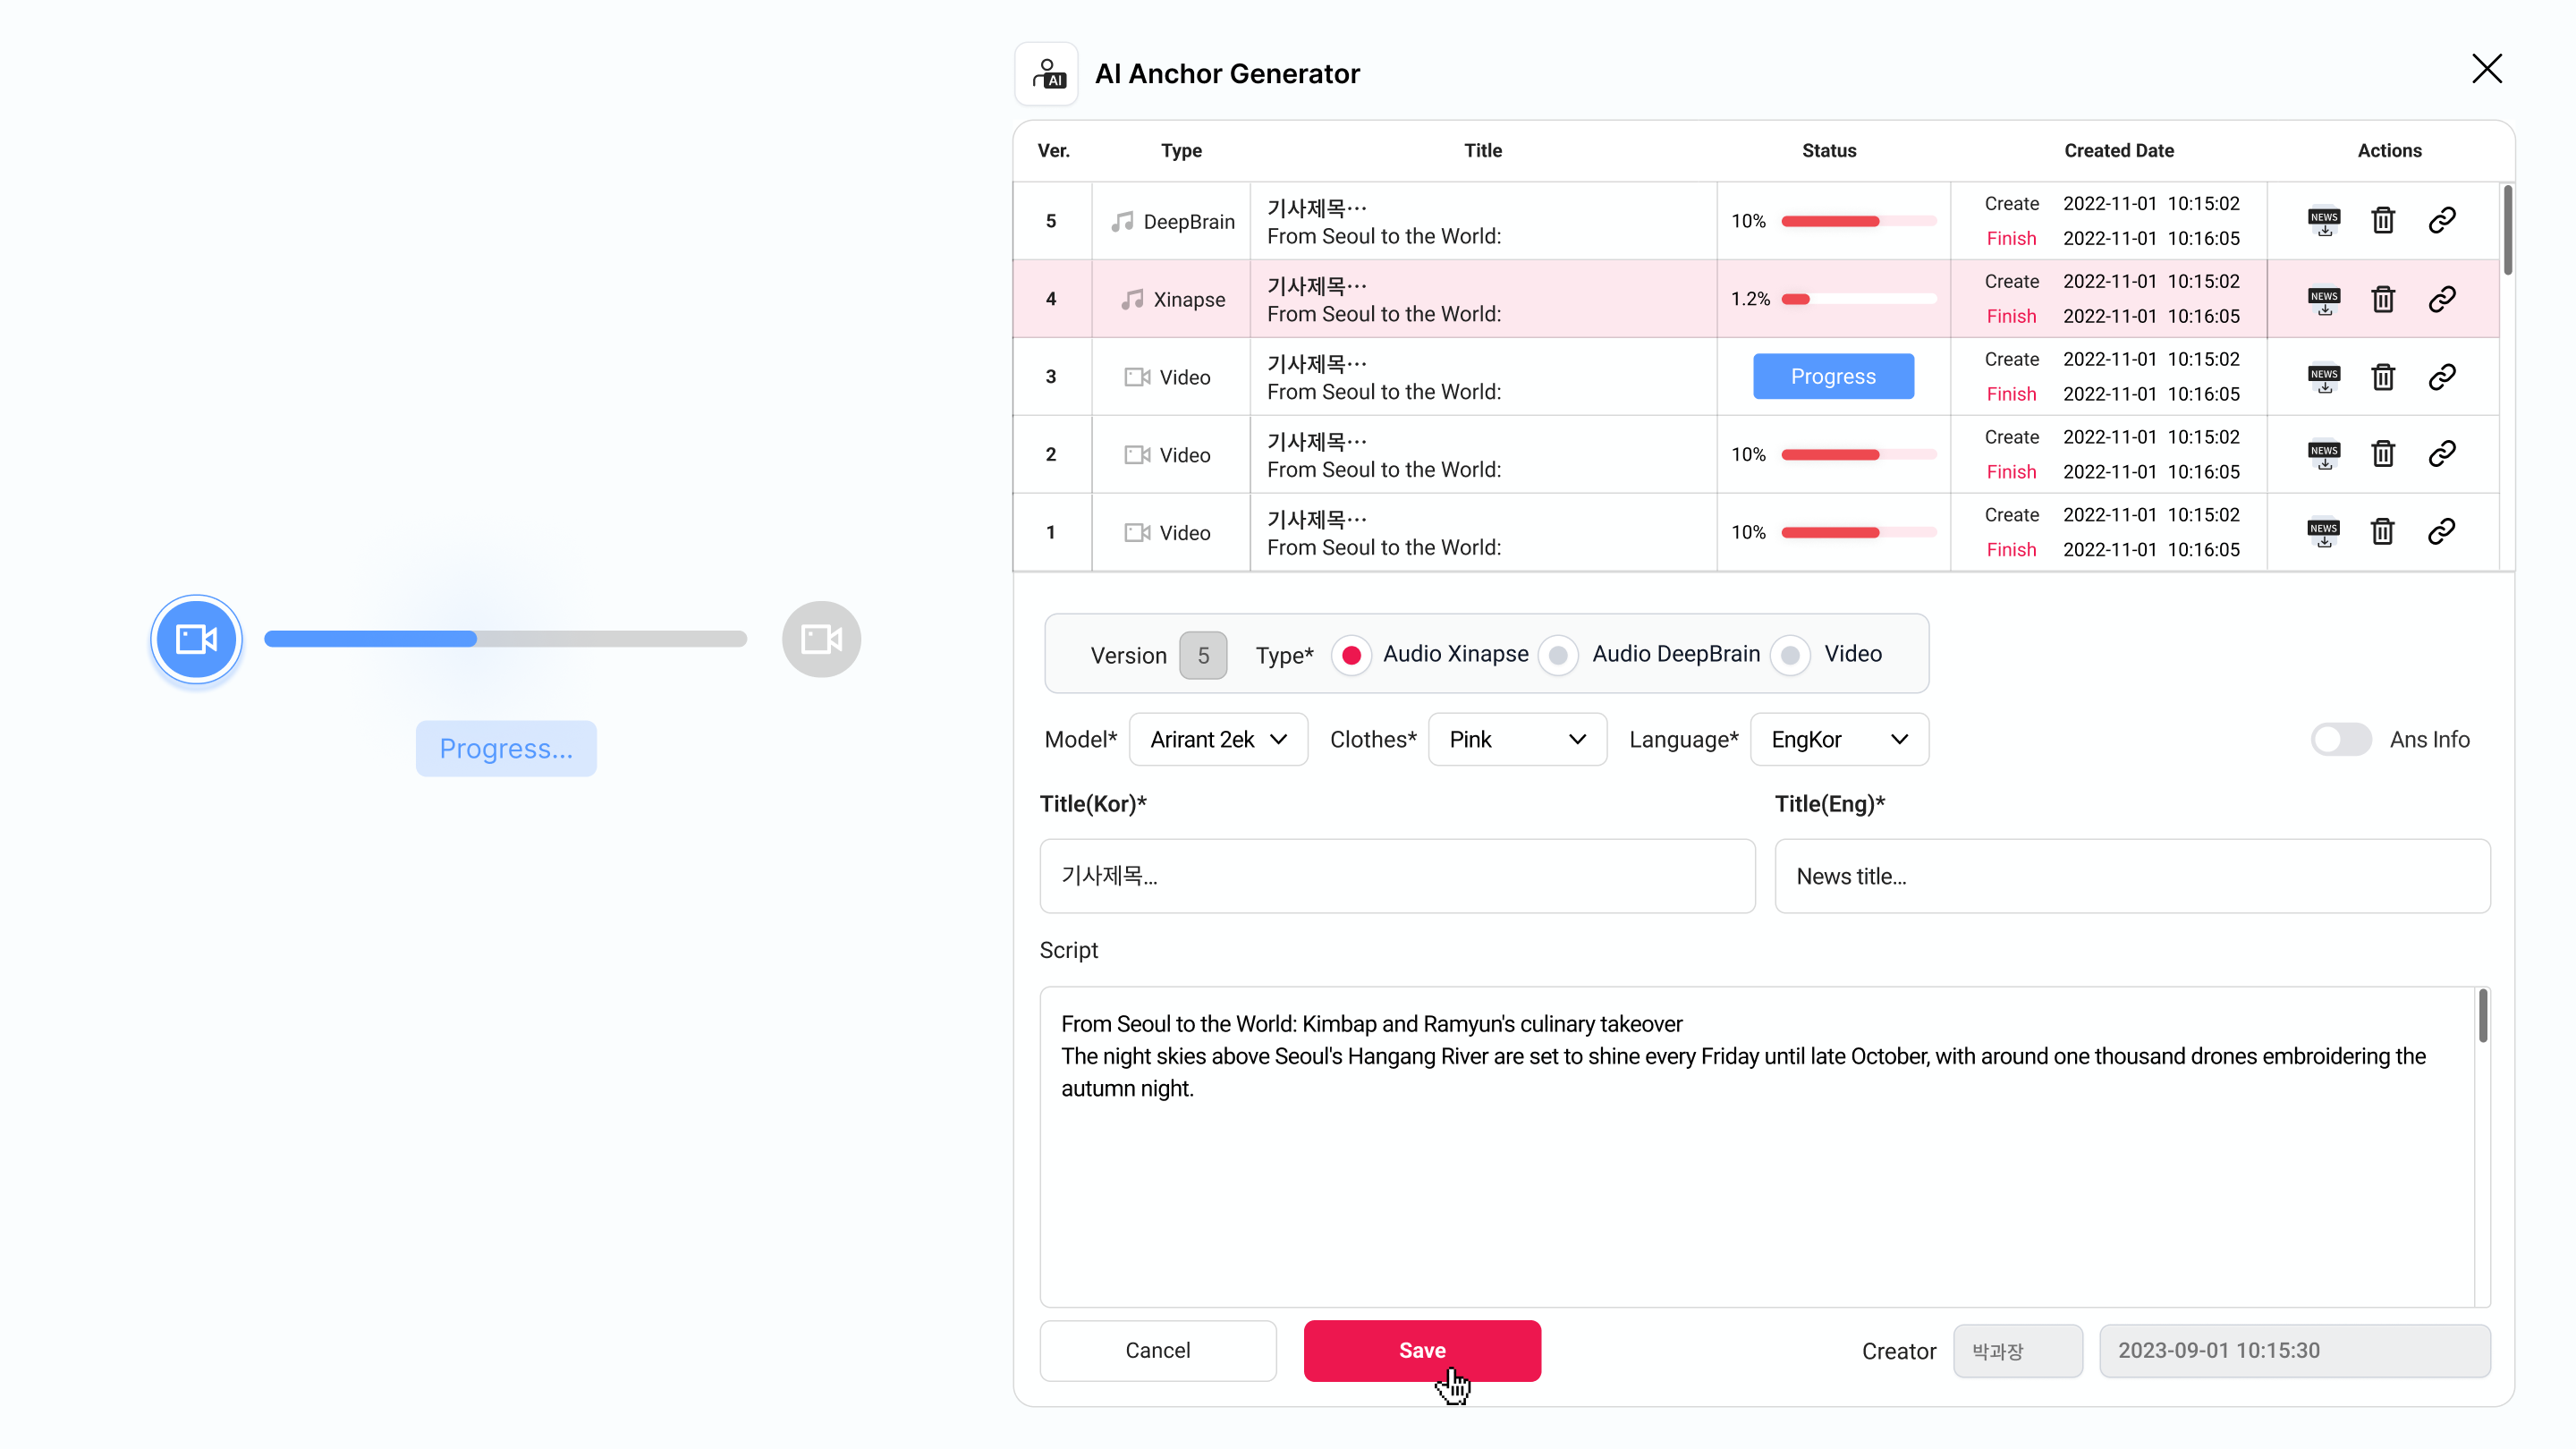Select Video type radio button
The image size is (2576, 1449).
click(x=1790, y=655)
